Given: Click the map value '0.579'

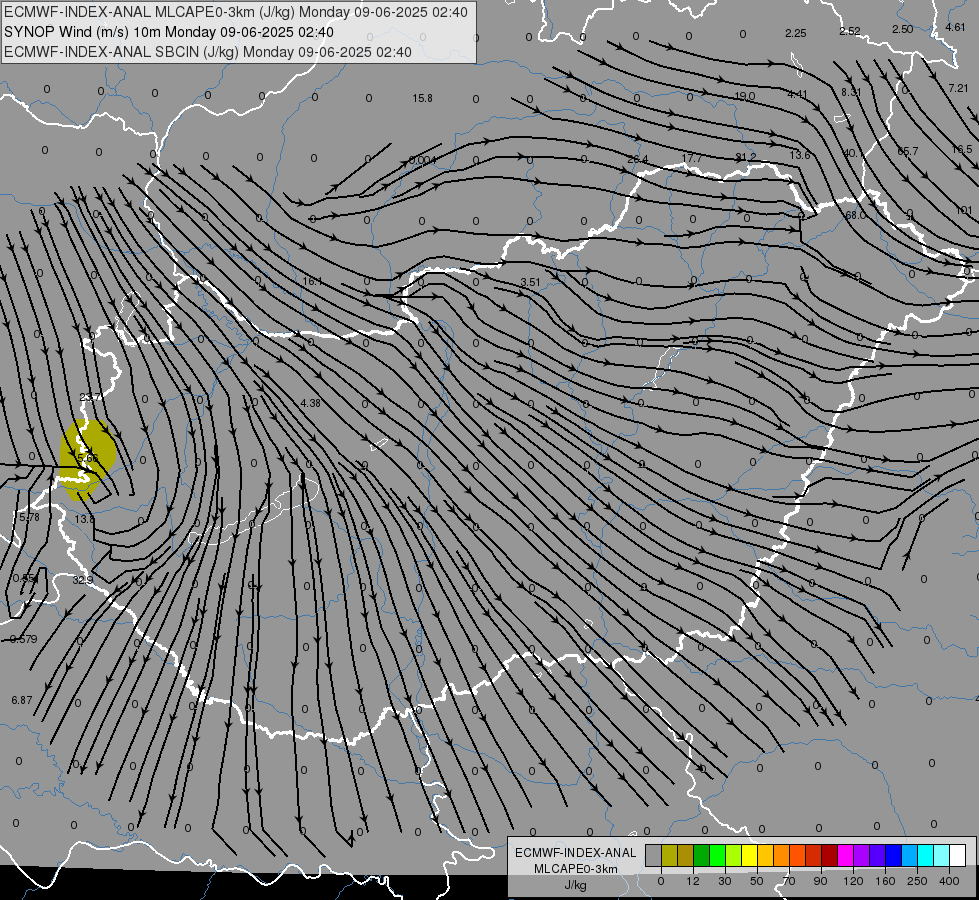Looking at the screenshot, I should pos(24,640).
